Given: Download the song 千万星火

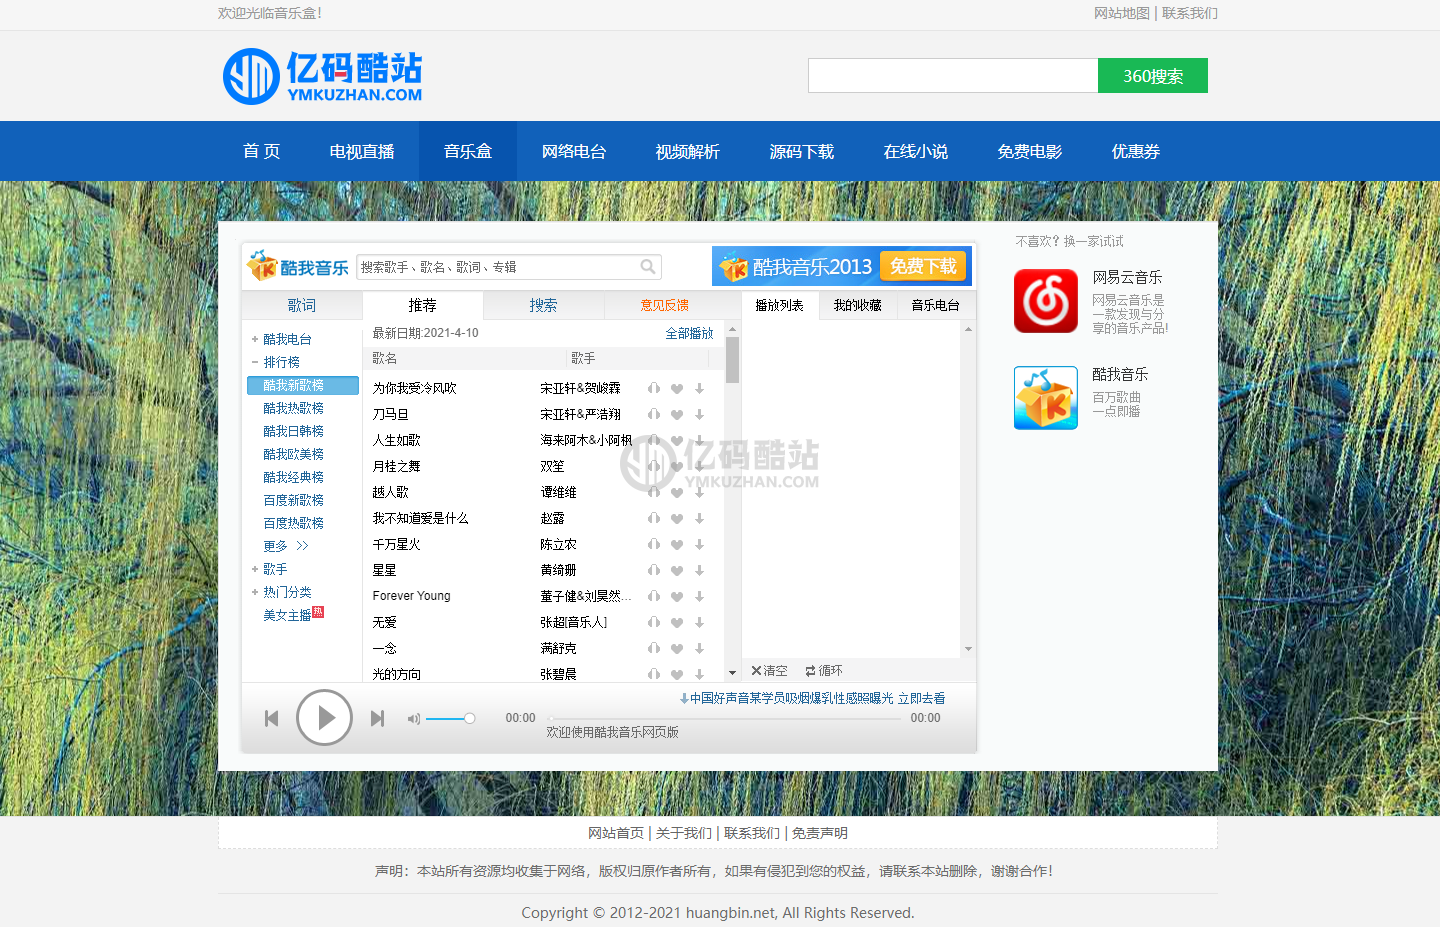Looking at the screenshot, I should point(700,544).
